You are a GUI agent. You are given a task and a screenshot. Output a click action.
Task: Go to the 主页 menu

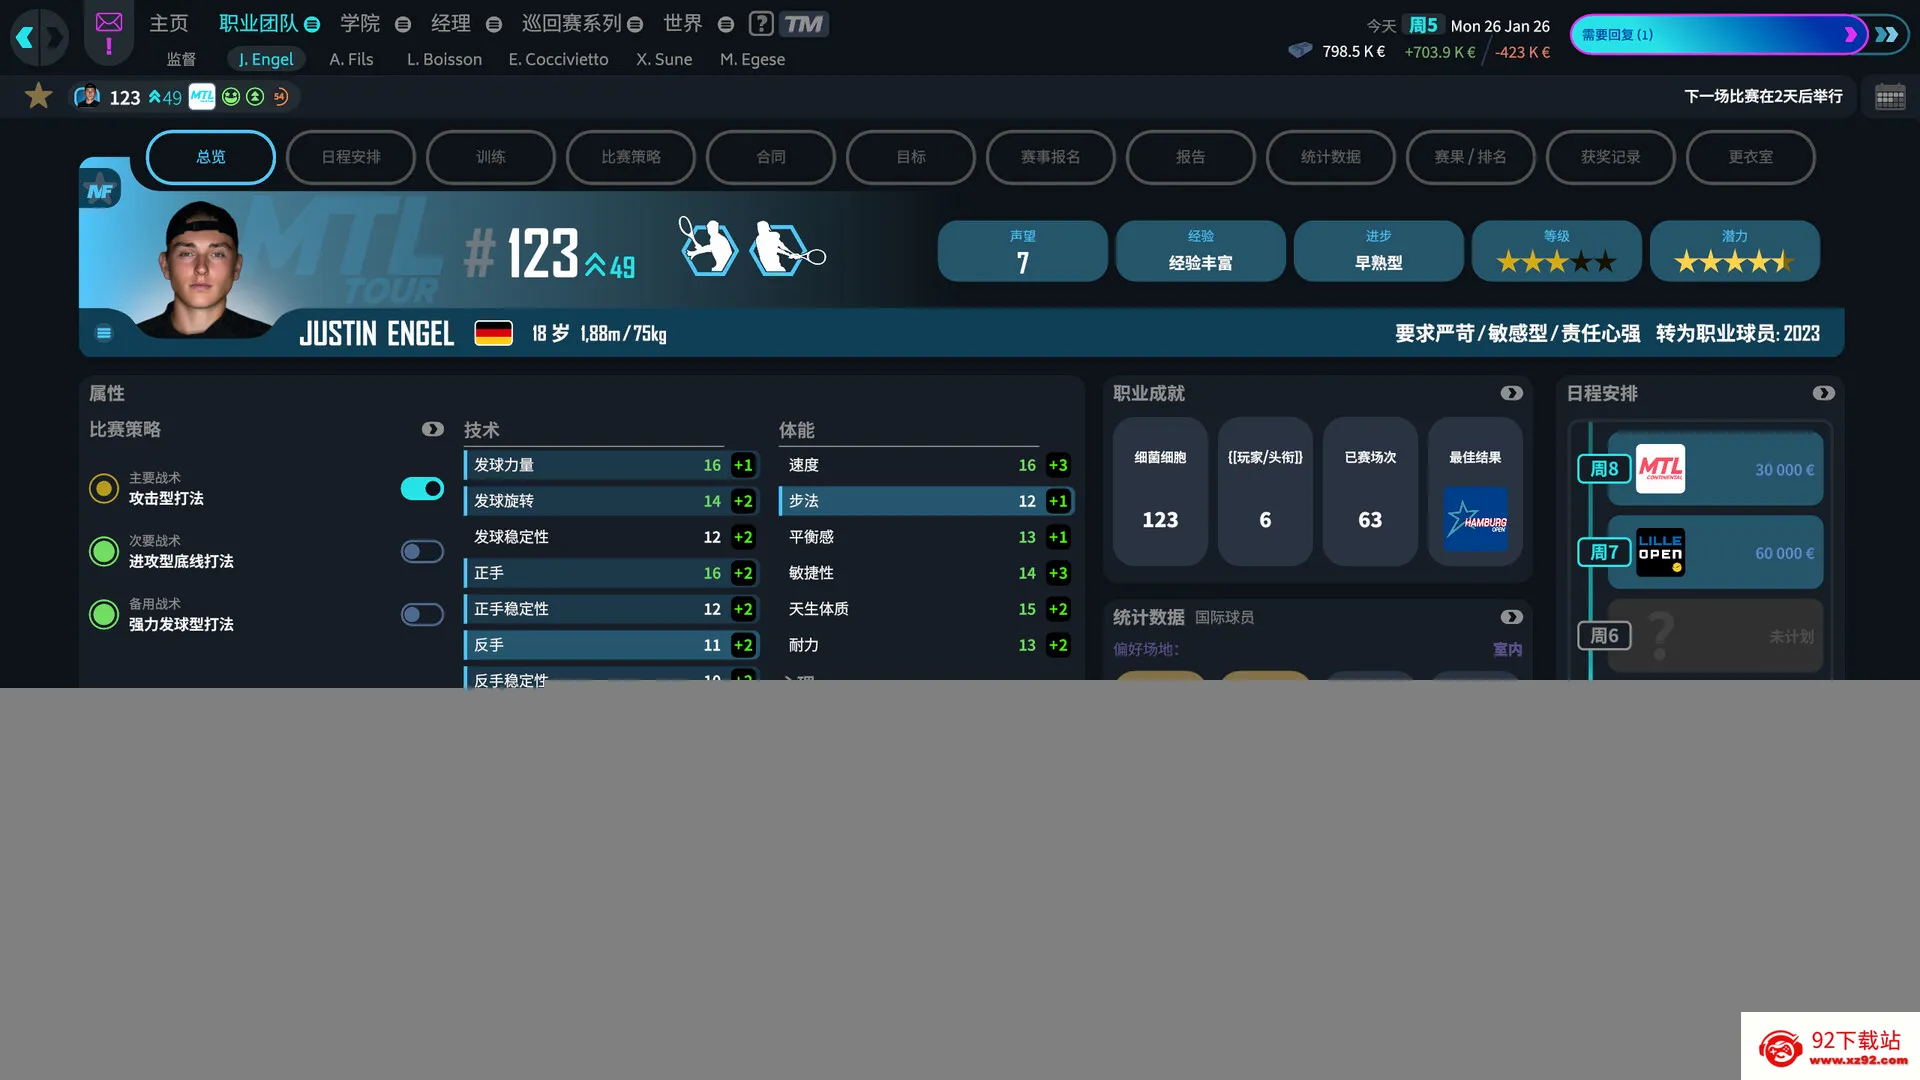pyautogui.click(x=169, y=23)
